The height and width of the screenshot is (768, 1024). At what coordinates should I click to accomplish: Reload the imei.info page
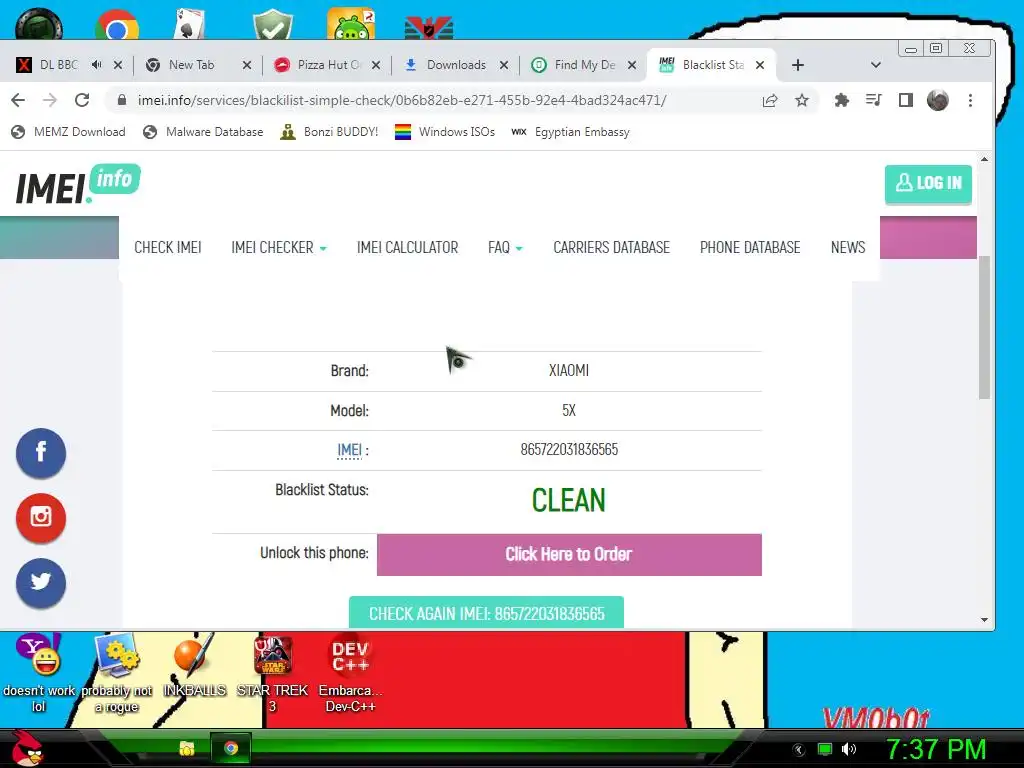(x=82, y=100)
